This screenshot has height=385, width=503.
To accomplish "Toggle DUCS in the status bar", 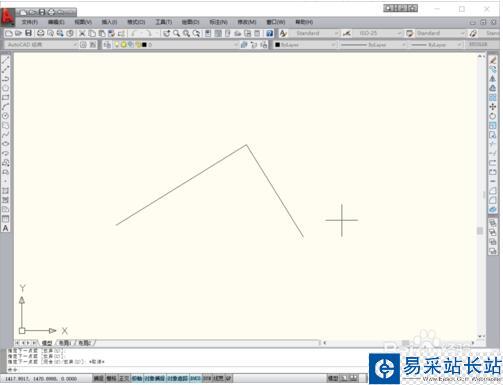I will click(195, 378).
